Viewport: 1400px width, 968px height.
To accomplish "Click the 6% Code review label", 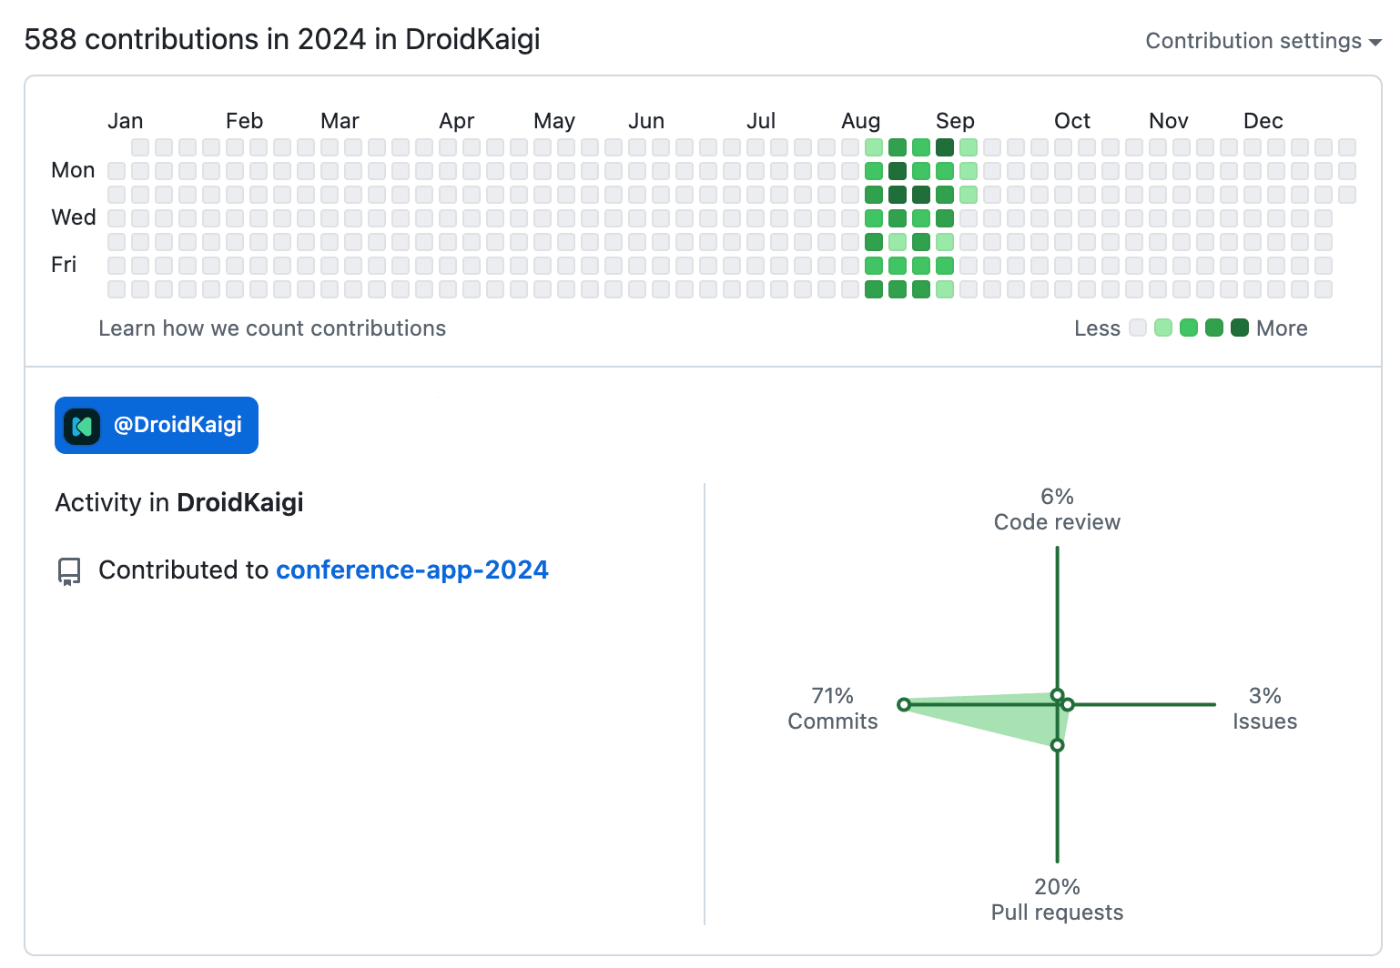I will pos(1057,509).
